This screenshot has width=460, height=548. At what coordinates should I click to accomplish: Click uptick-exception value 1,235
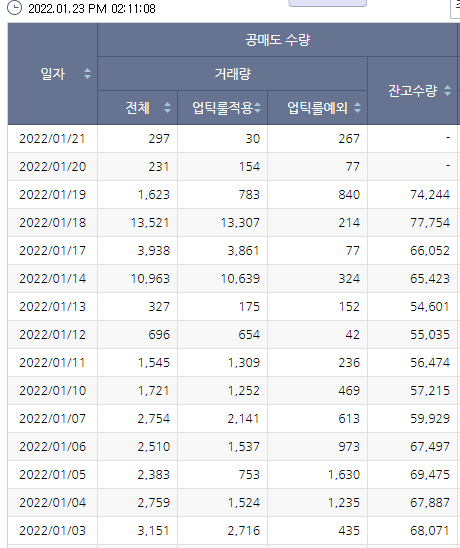344,503
